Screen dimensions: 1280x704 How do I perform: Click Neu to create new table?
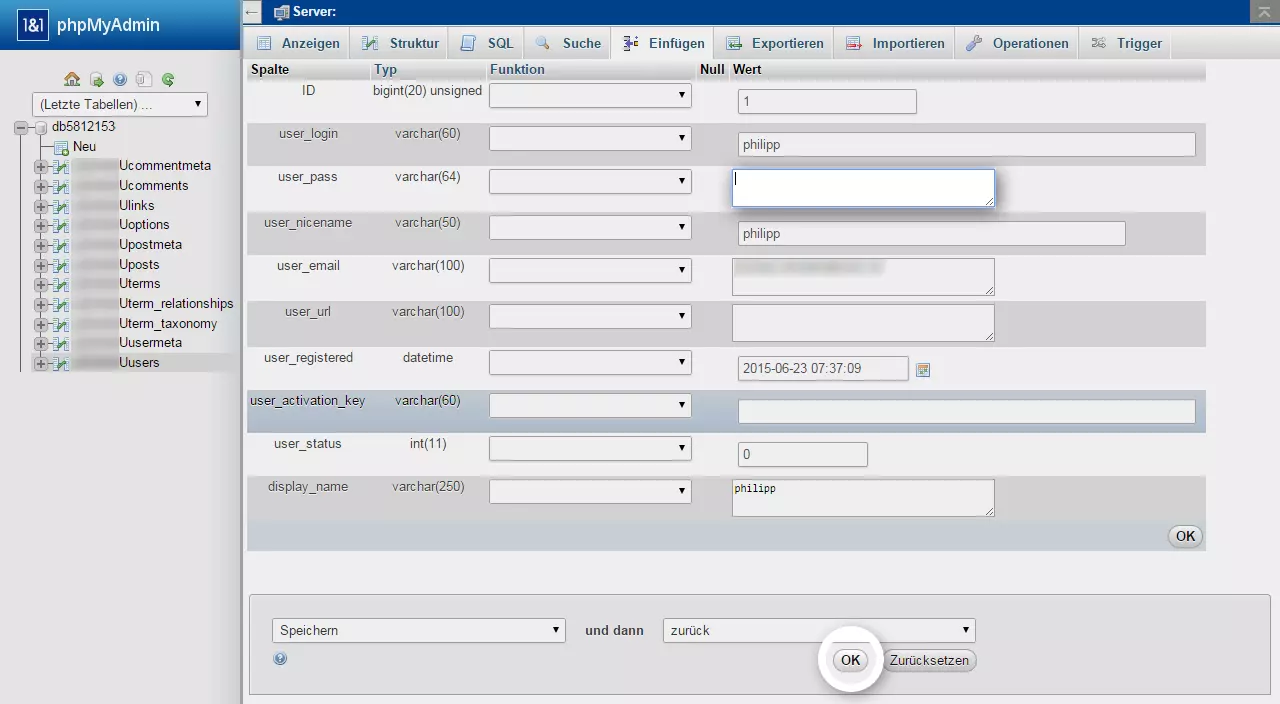point(85,147)
